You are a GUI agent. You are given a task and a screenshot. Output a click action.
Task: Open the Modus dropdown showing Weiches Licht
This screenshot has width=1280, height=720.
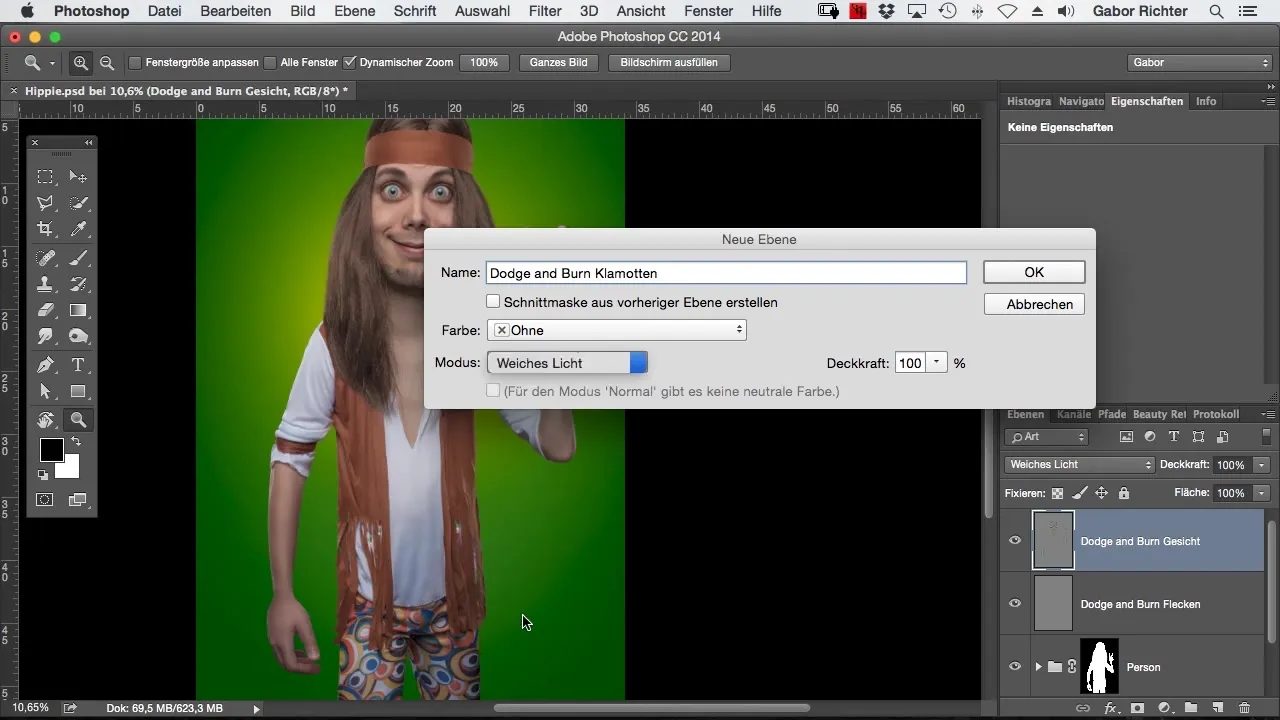(x=567, y=363)
